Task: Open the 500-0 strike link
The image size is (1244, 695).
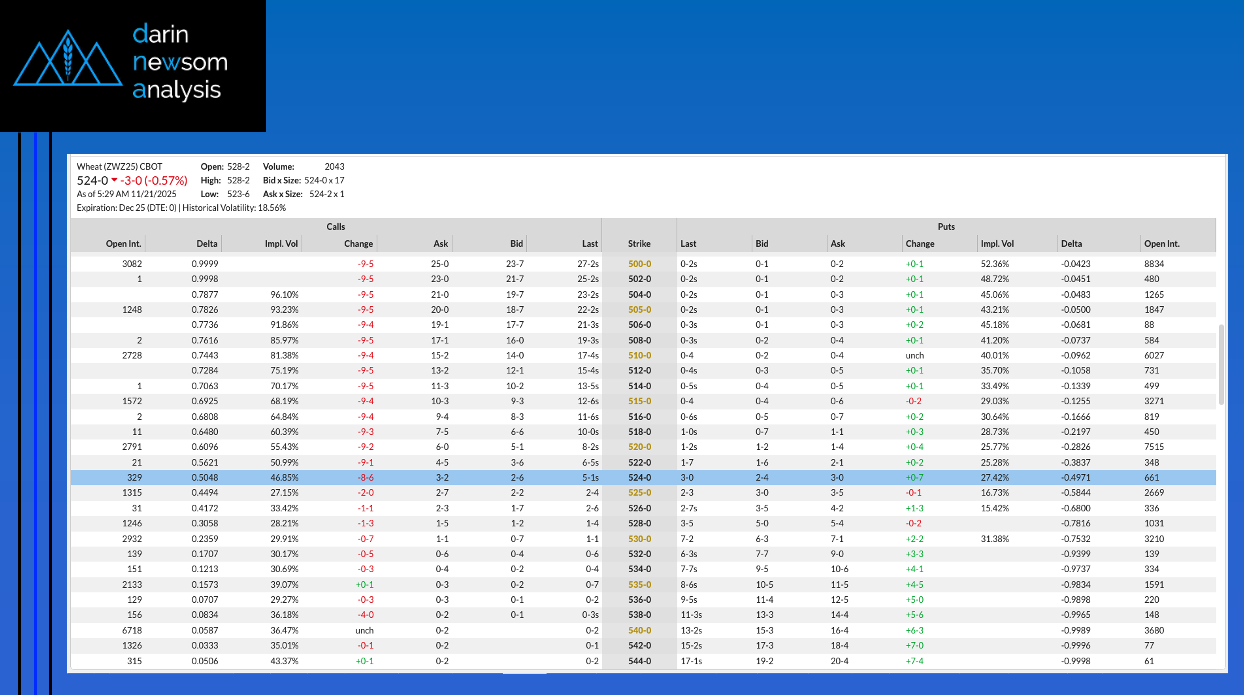Action: pos(639,264)
